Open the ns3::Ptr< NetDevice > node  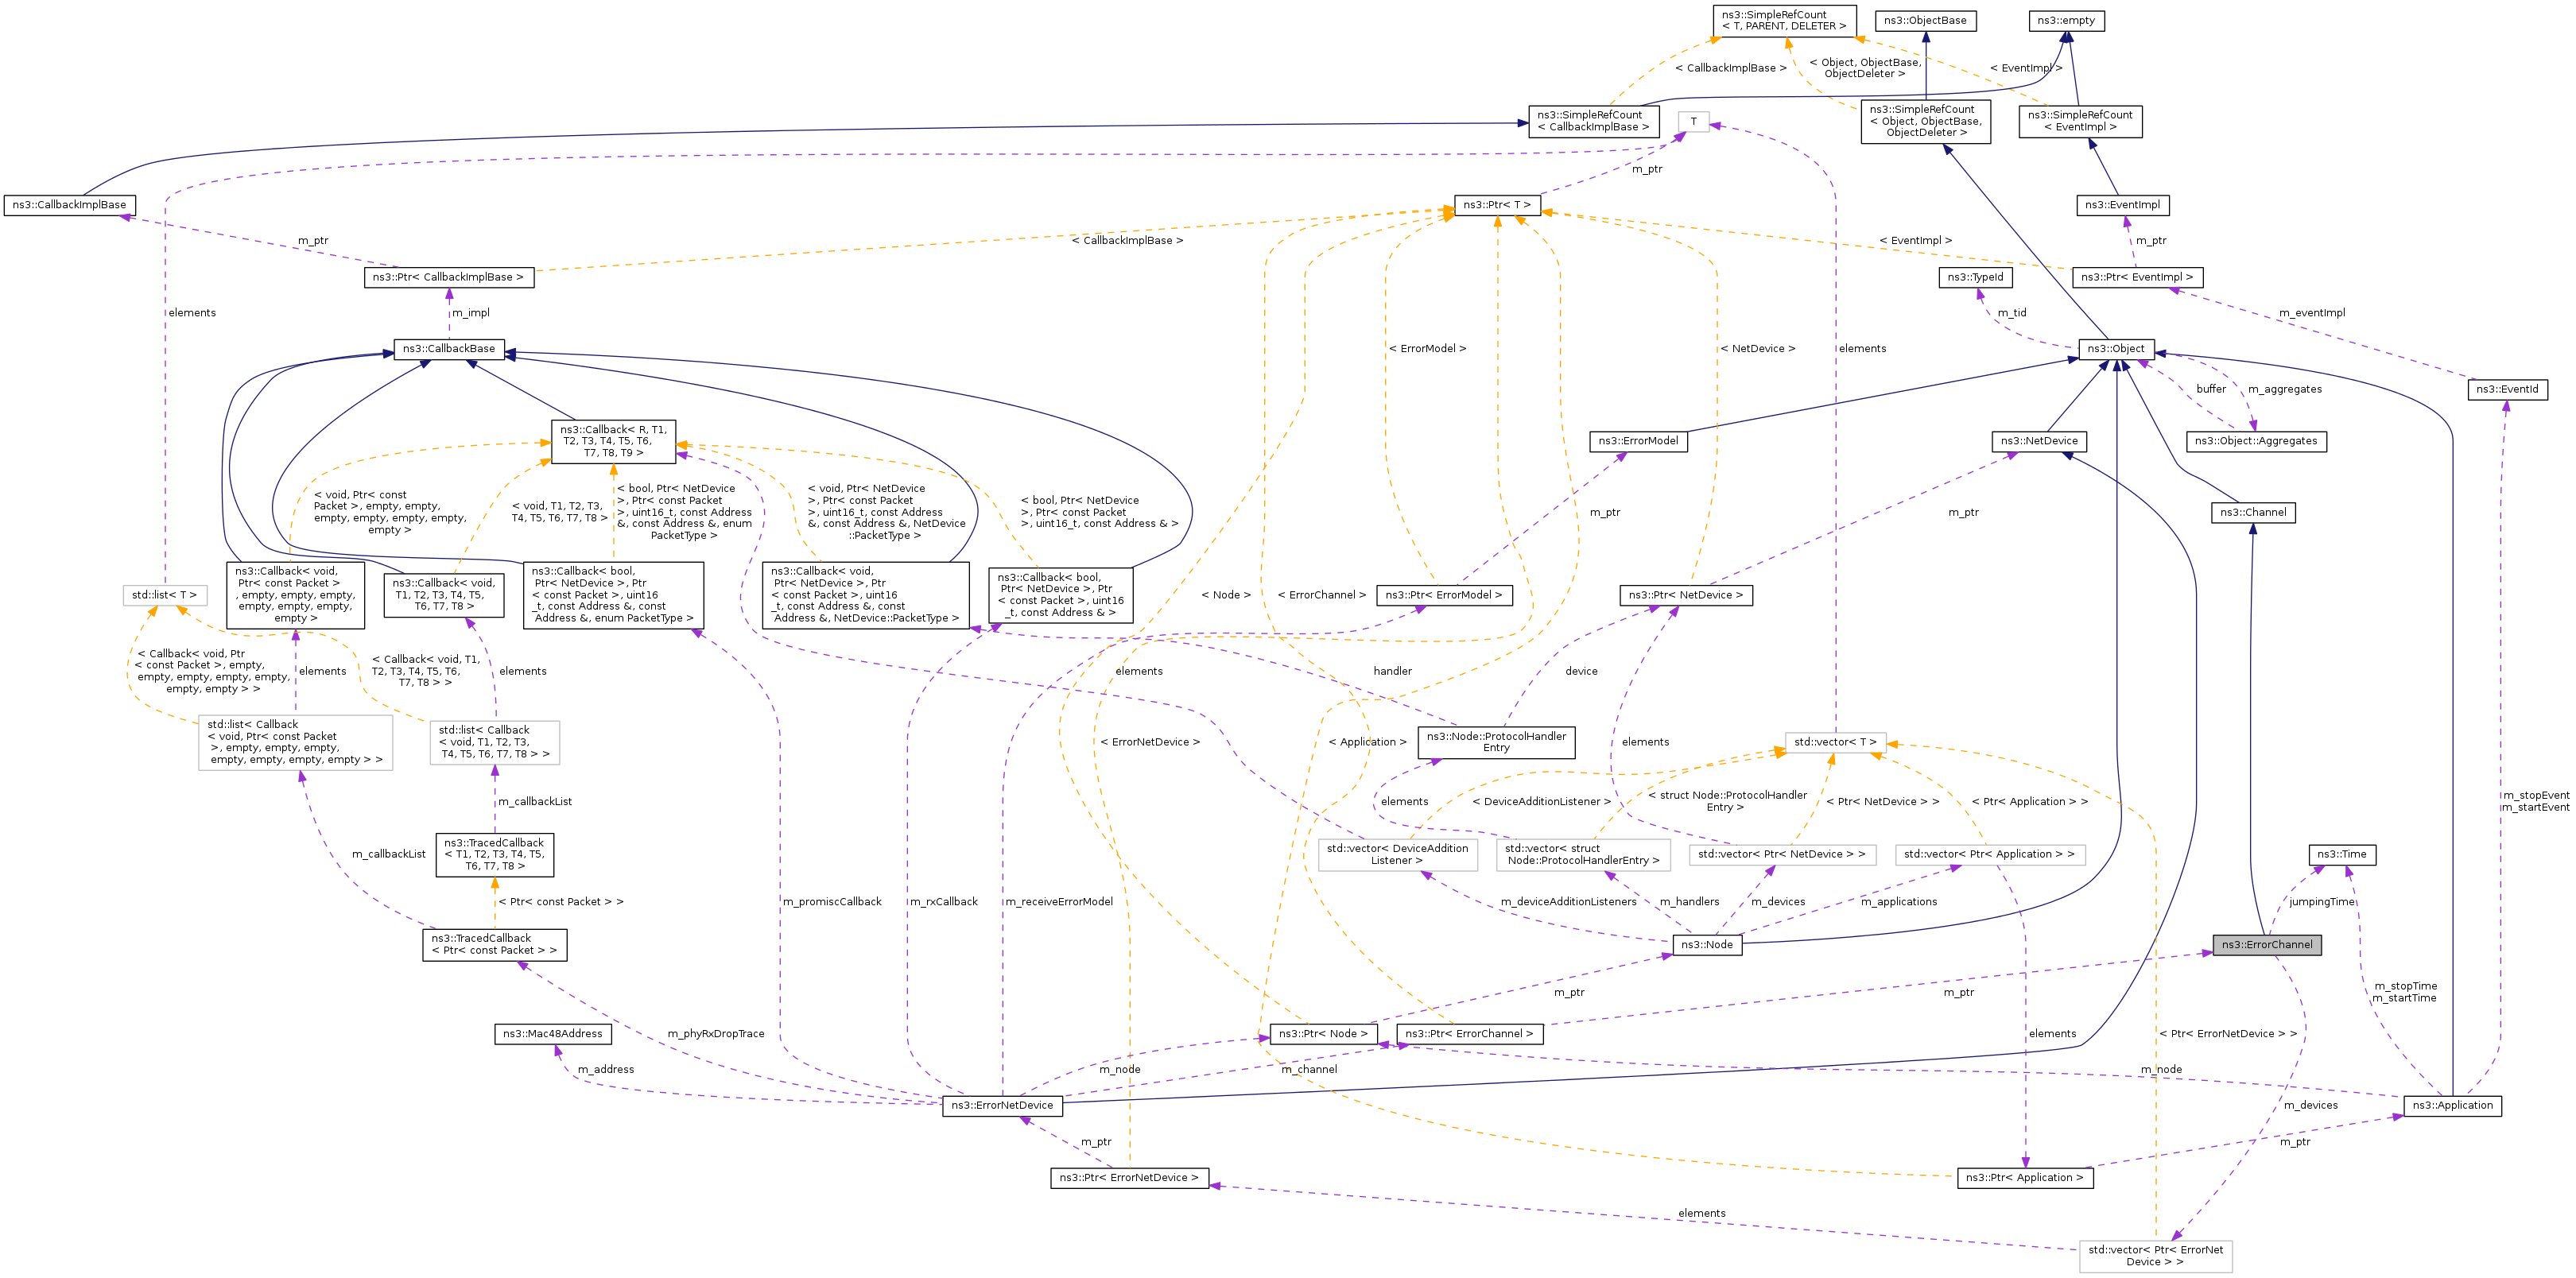(x=1685, y=595)
